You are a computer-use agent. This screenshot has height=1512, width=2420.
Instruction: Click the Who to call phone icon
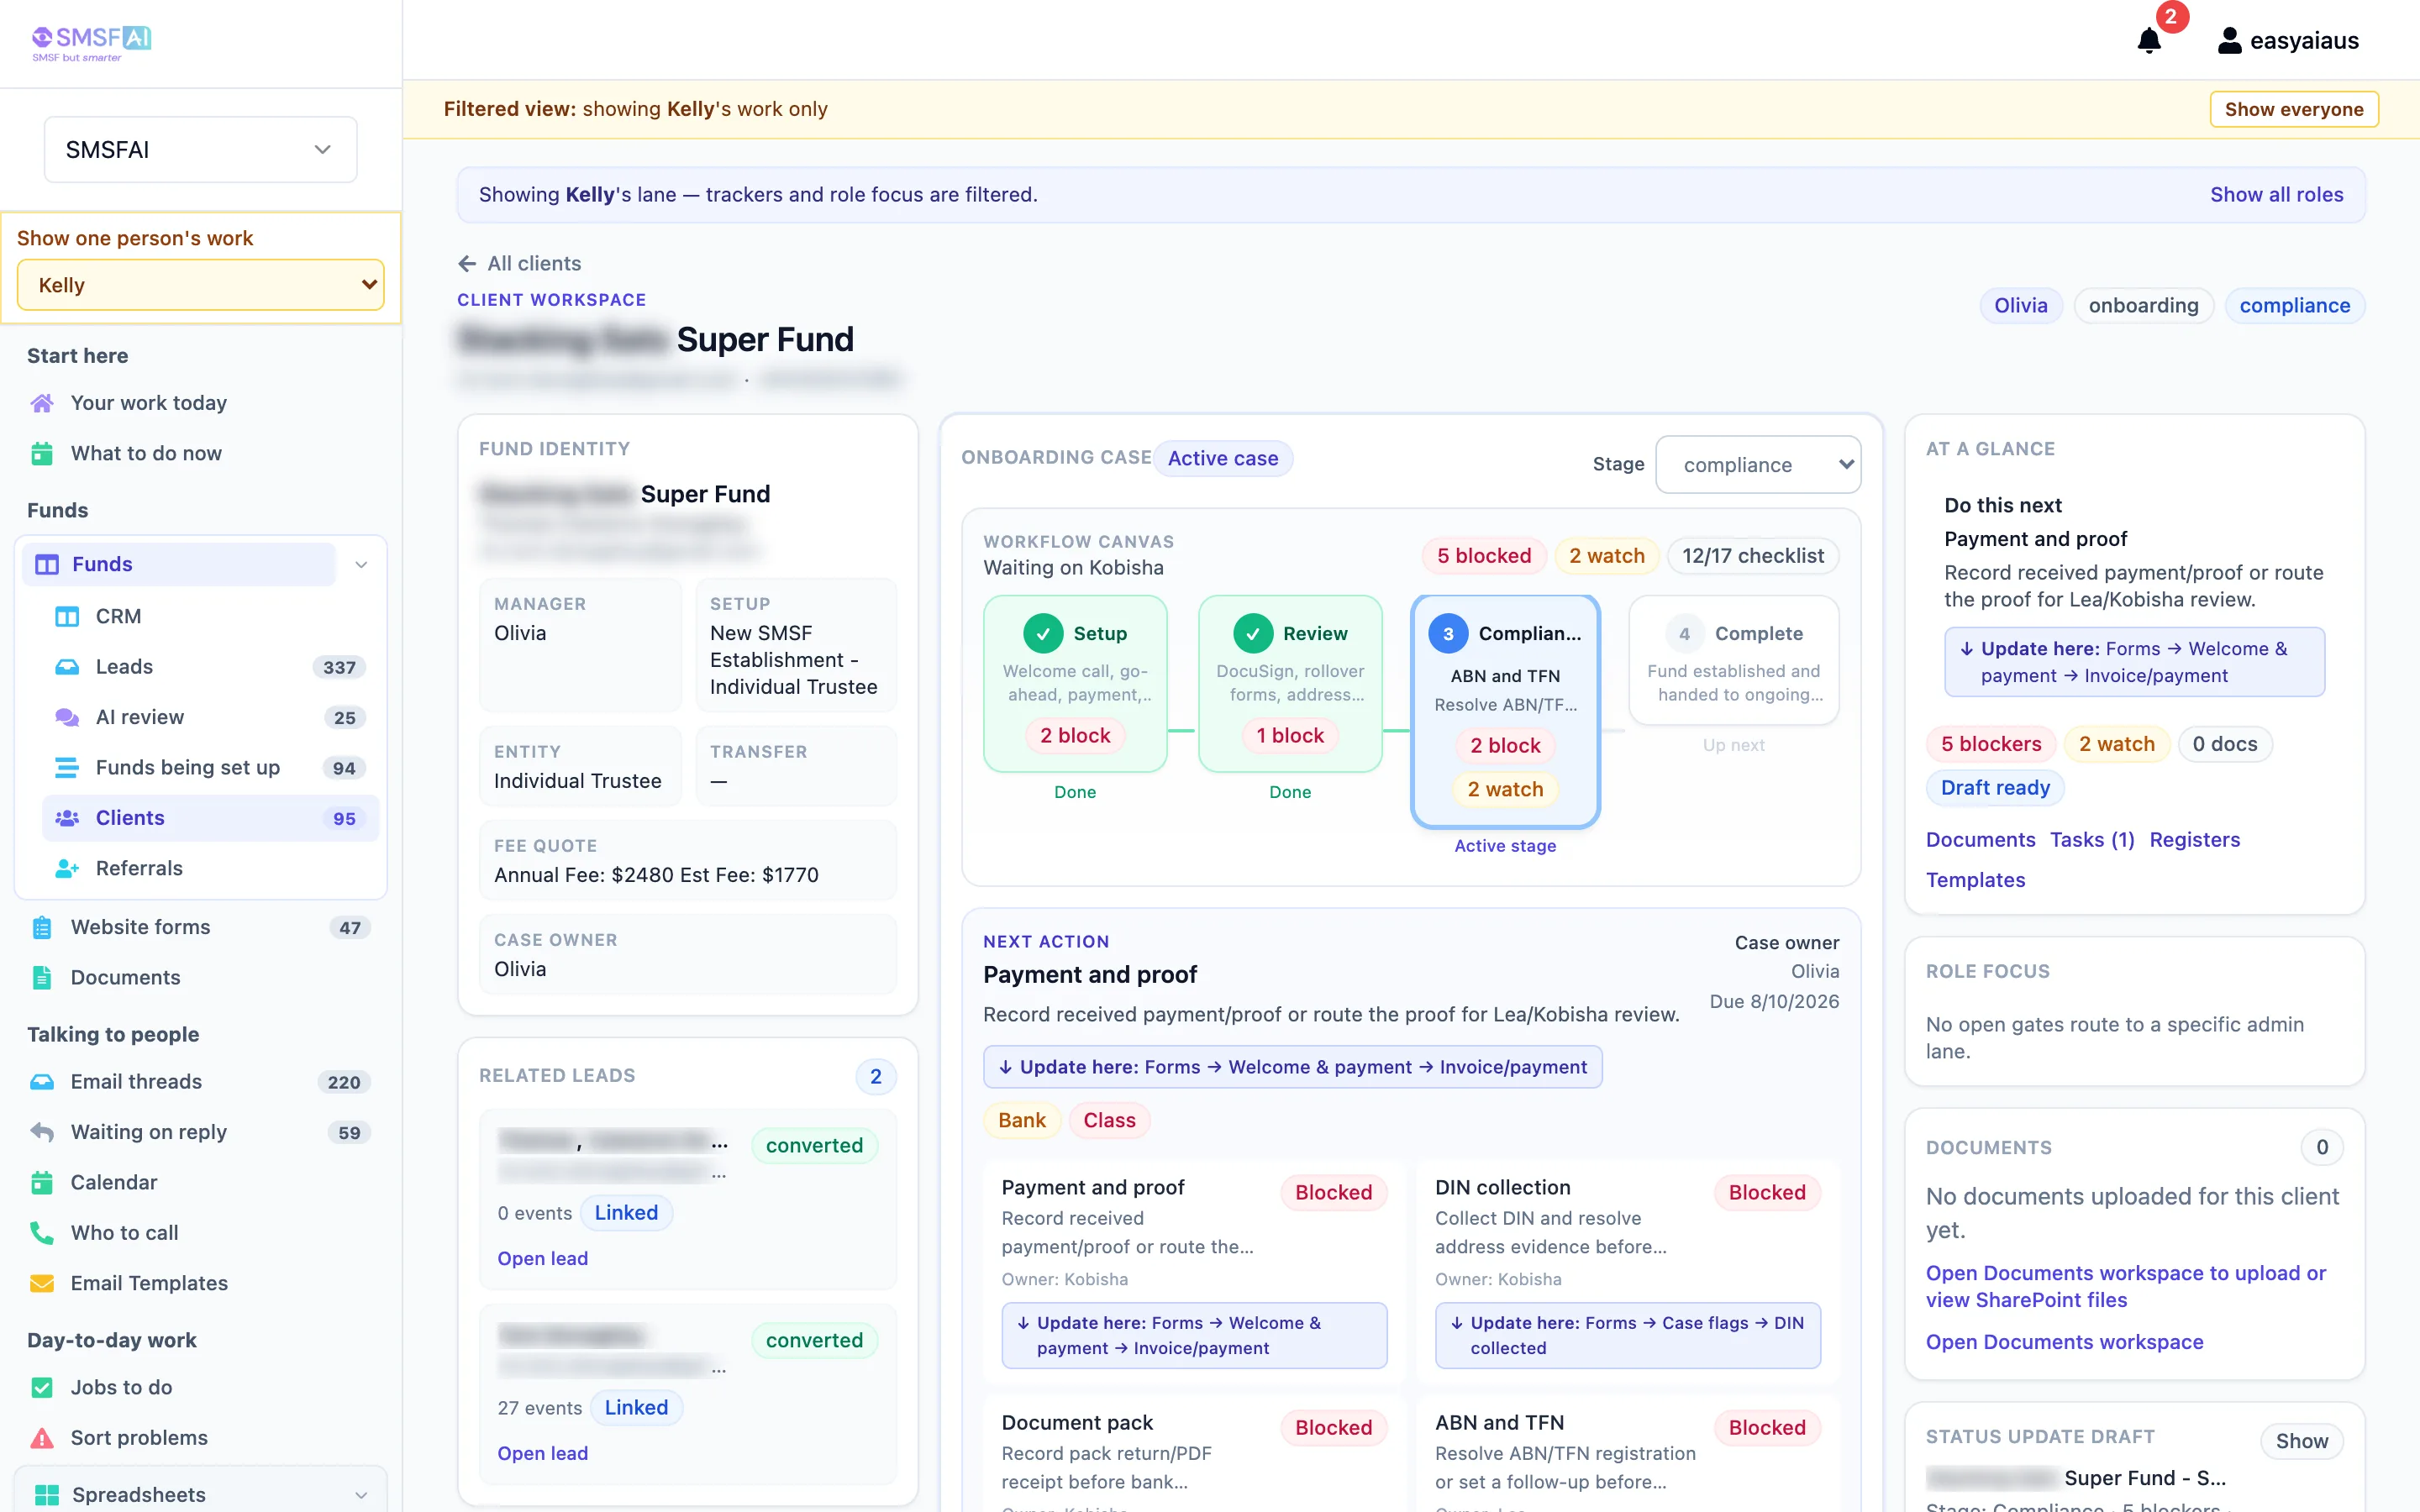point(42,1233)
